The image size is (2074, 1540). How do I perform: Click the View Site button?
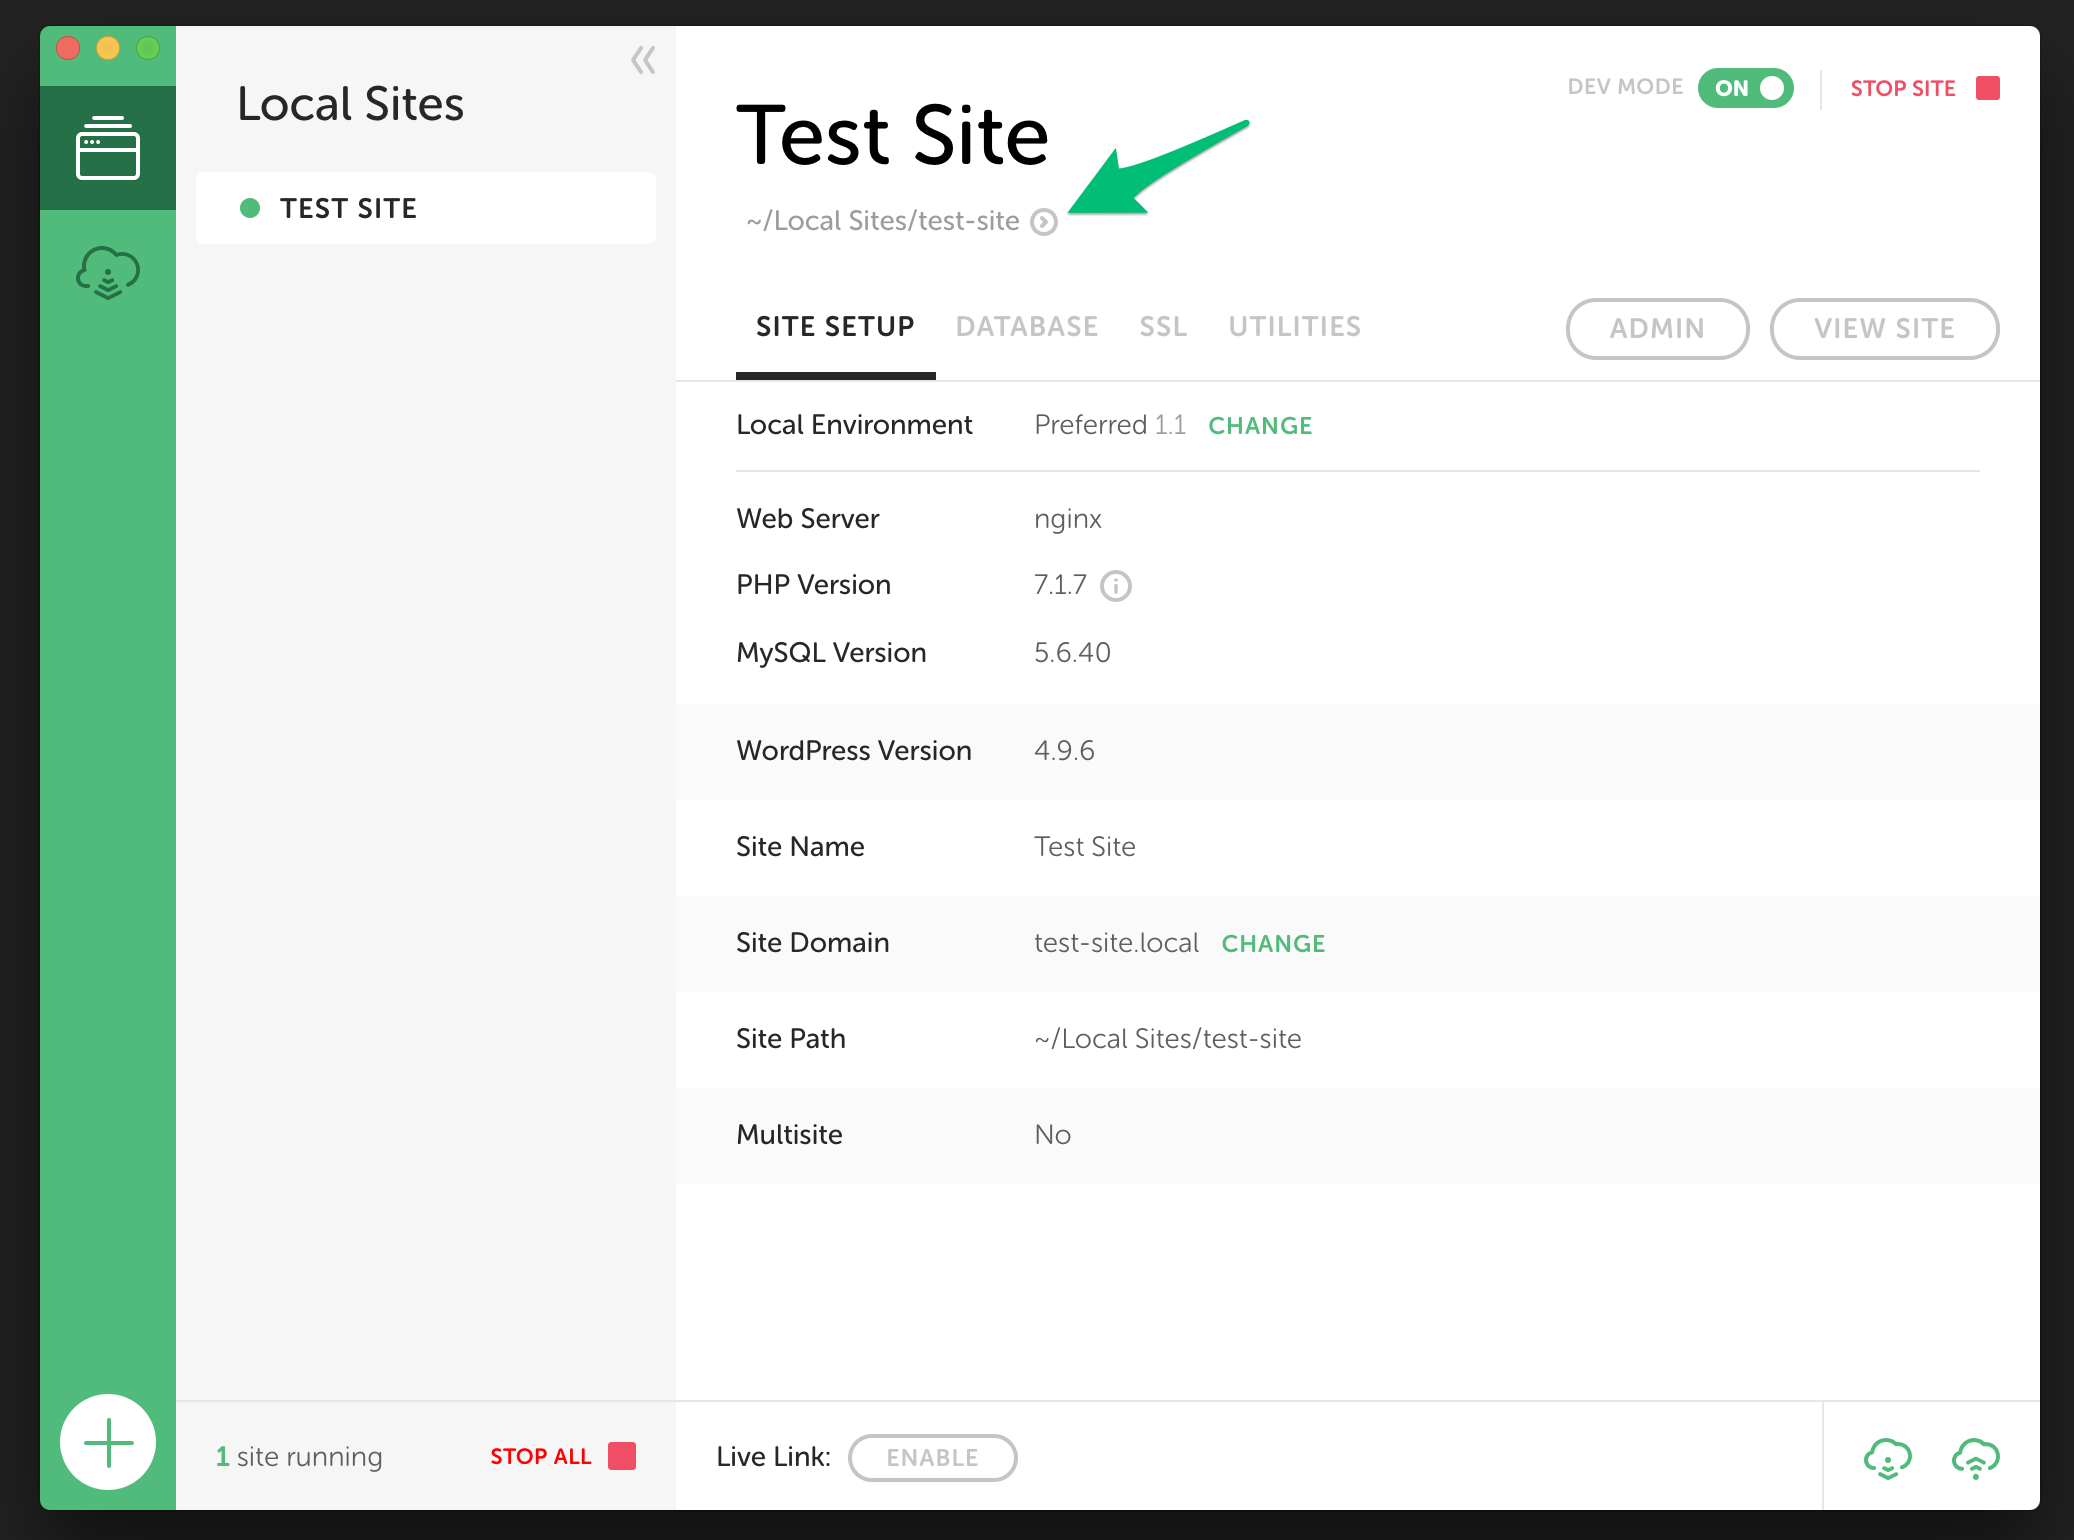pos(1884,328)
